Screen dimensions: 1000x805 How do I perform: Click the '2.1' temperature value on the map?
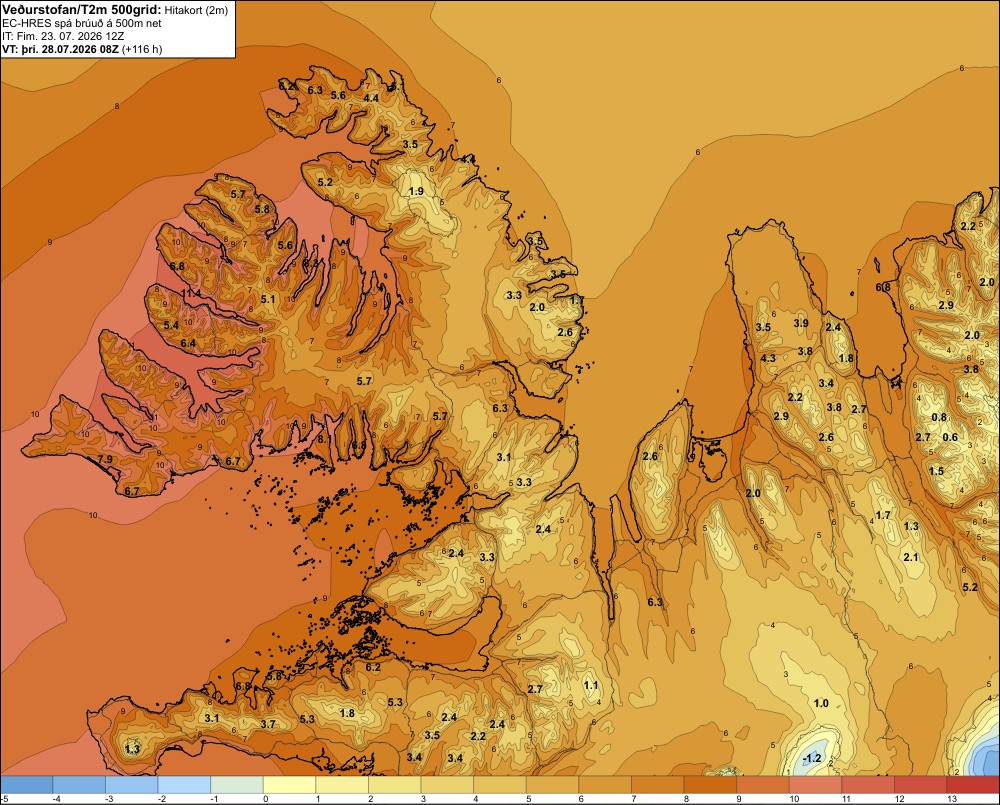click(911, 557)
